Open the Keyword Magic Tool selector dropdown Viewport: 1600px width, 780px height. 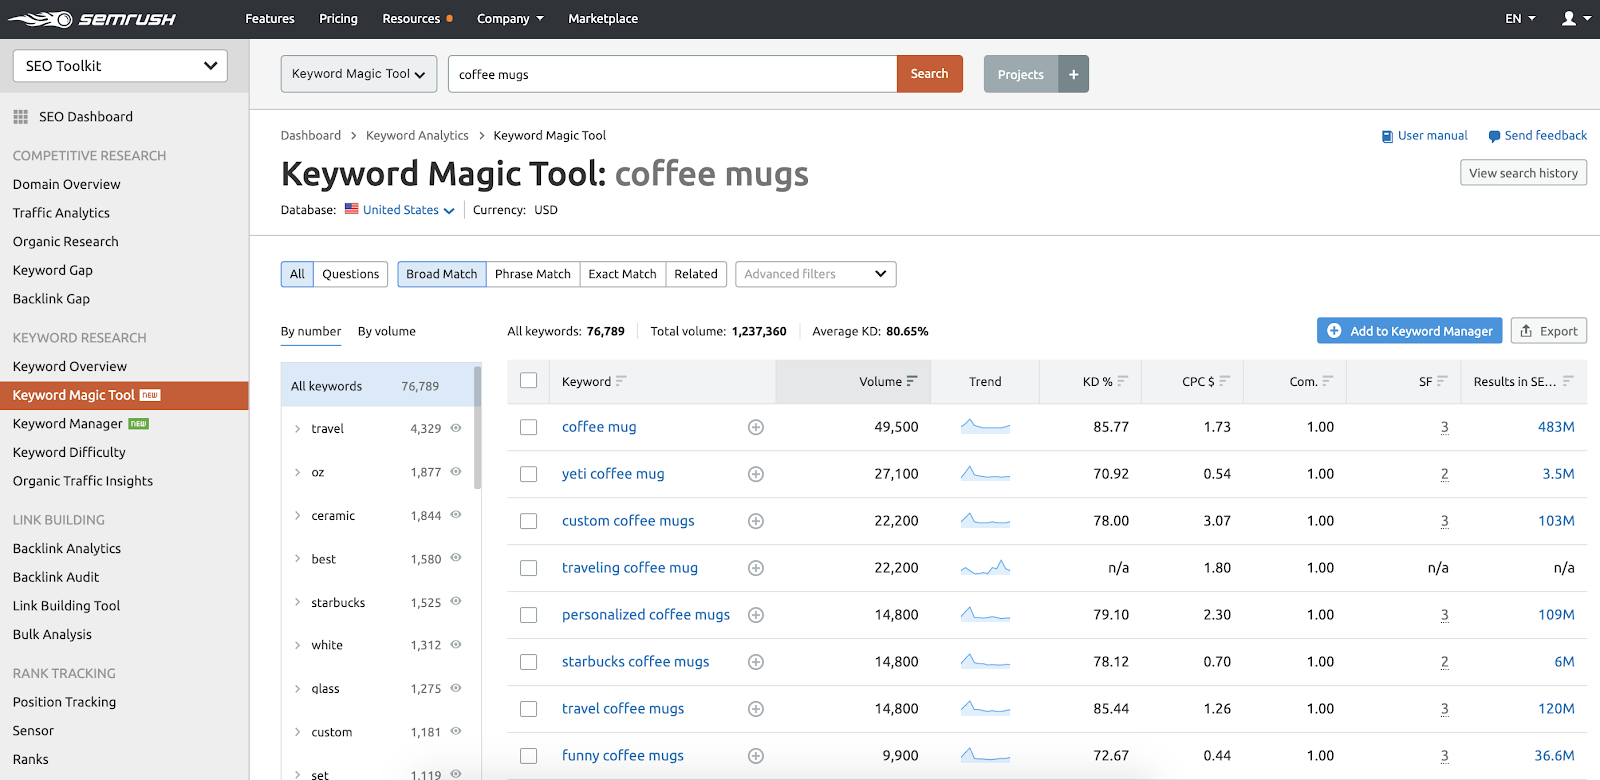point(359,74)
